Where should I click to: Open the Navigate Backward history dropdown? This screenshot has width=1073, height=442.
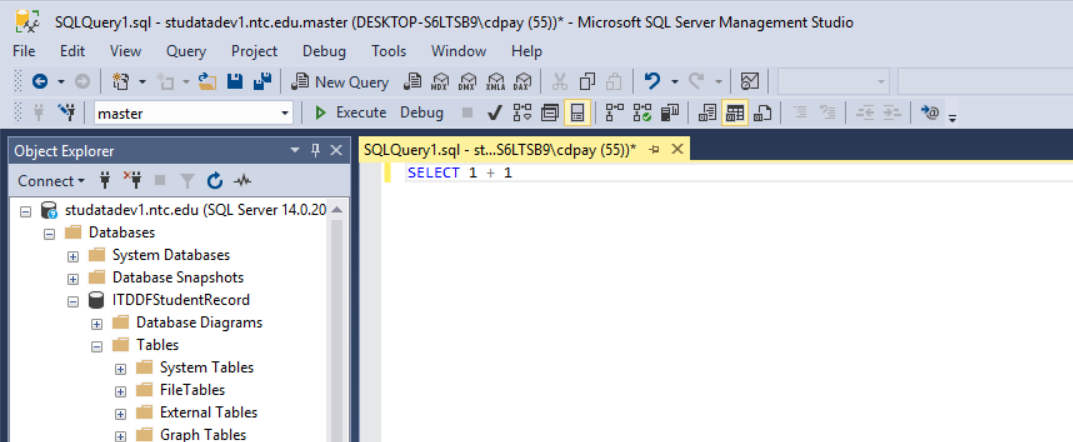pyautogui.click(x=61, y=82)
